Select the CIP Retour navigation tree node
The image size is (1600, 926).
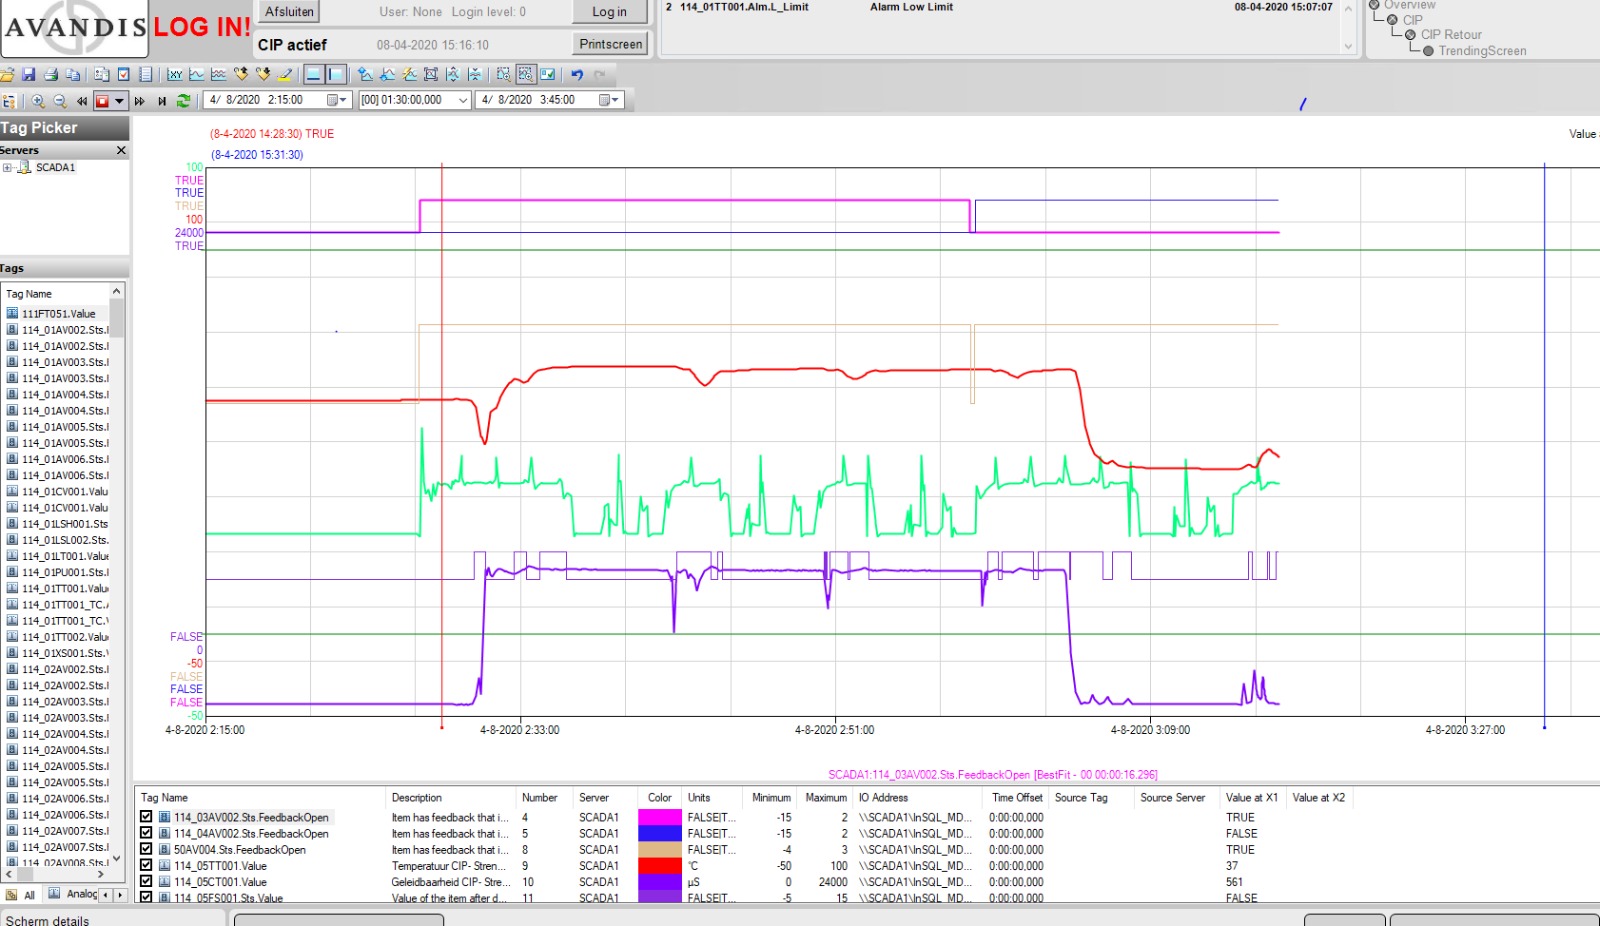pos(1451,35)
